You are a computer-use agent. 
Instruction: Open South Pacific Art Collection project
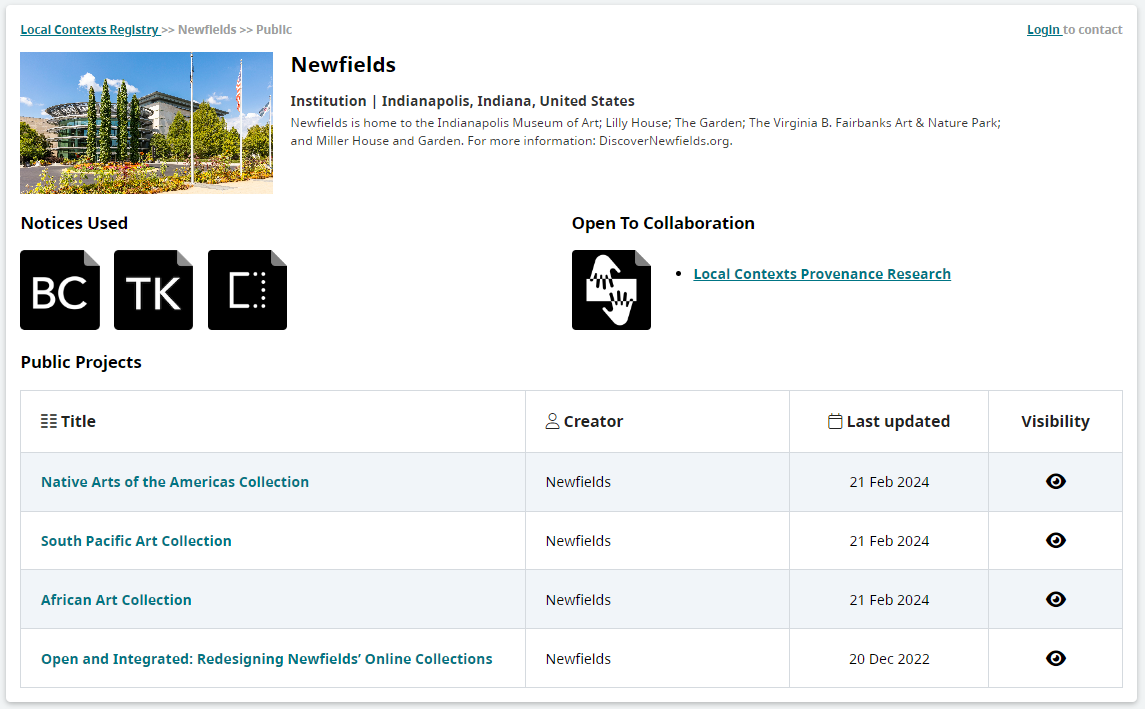pos(136,541)
